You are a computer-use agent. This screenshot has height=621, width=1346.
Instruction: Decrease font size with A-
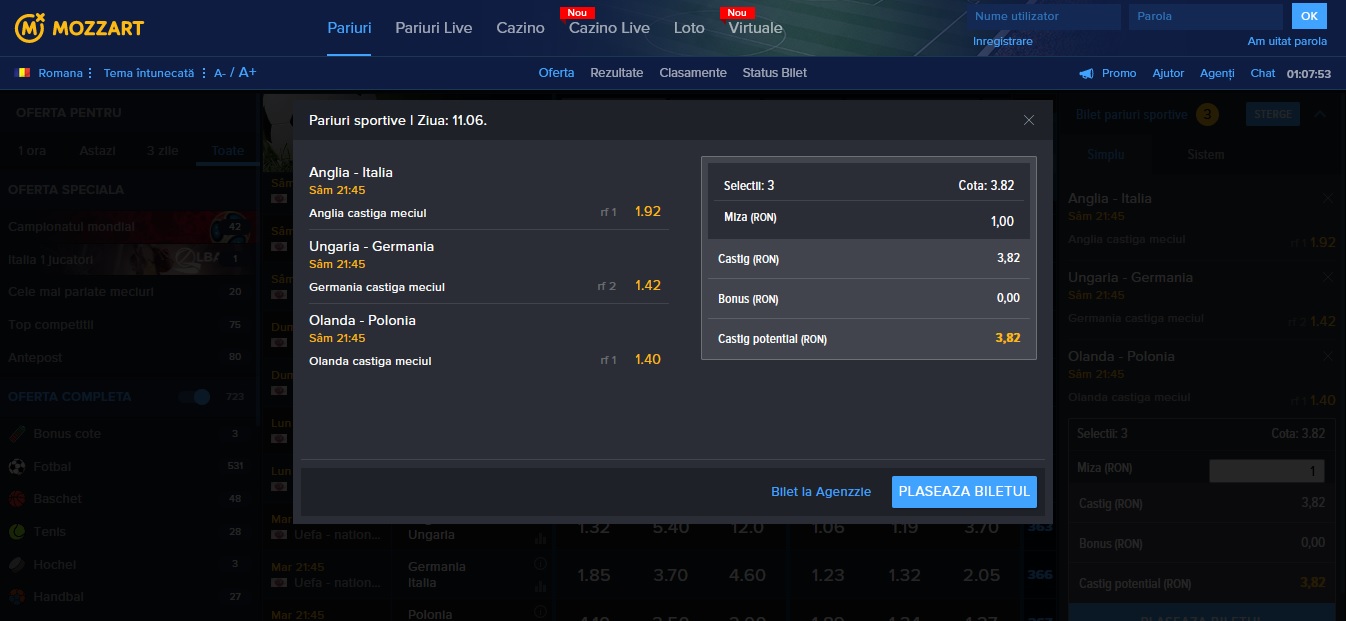click(x=219, y=73)
